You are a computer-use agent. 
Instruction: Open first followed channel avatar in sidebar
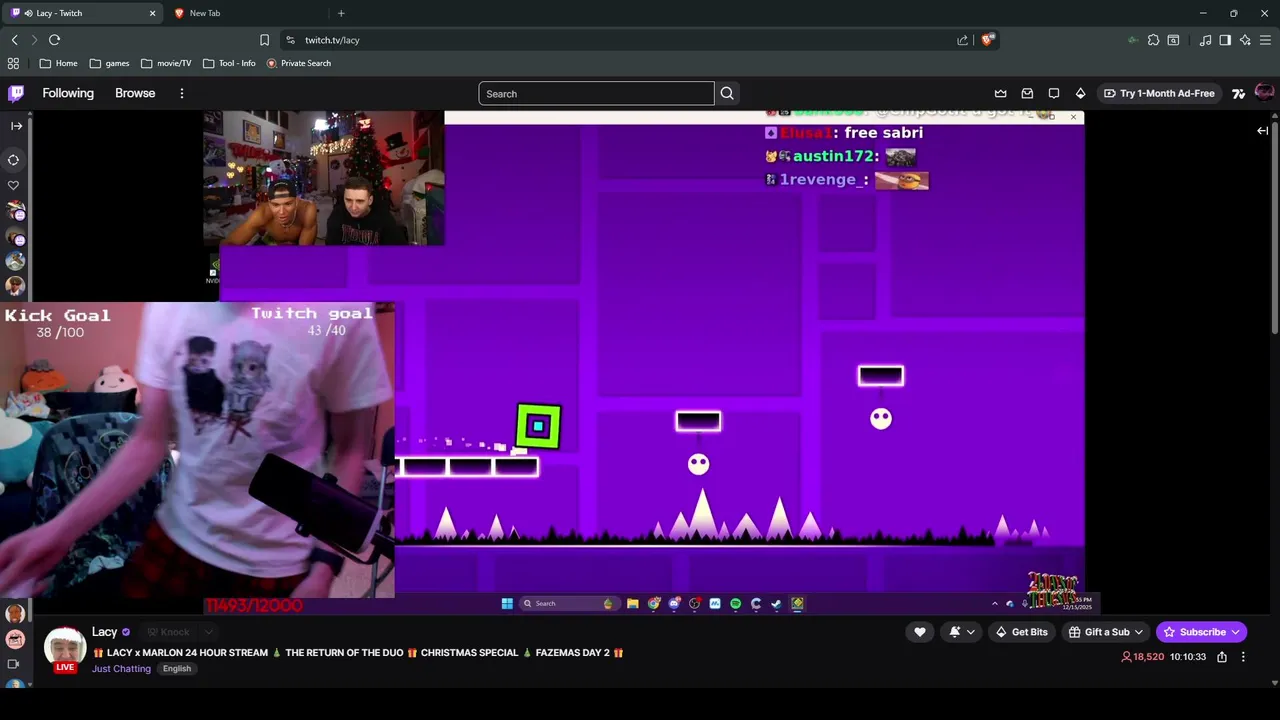point(15,211)
